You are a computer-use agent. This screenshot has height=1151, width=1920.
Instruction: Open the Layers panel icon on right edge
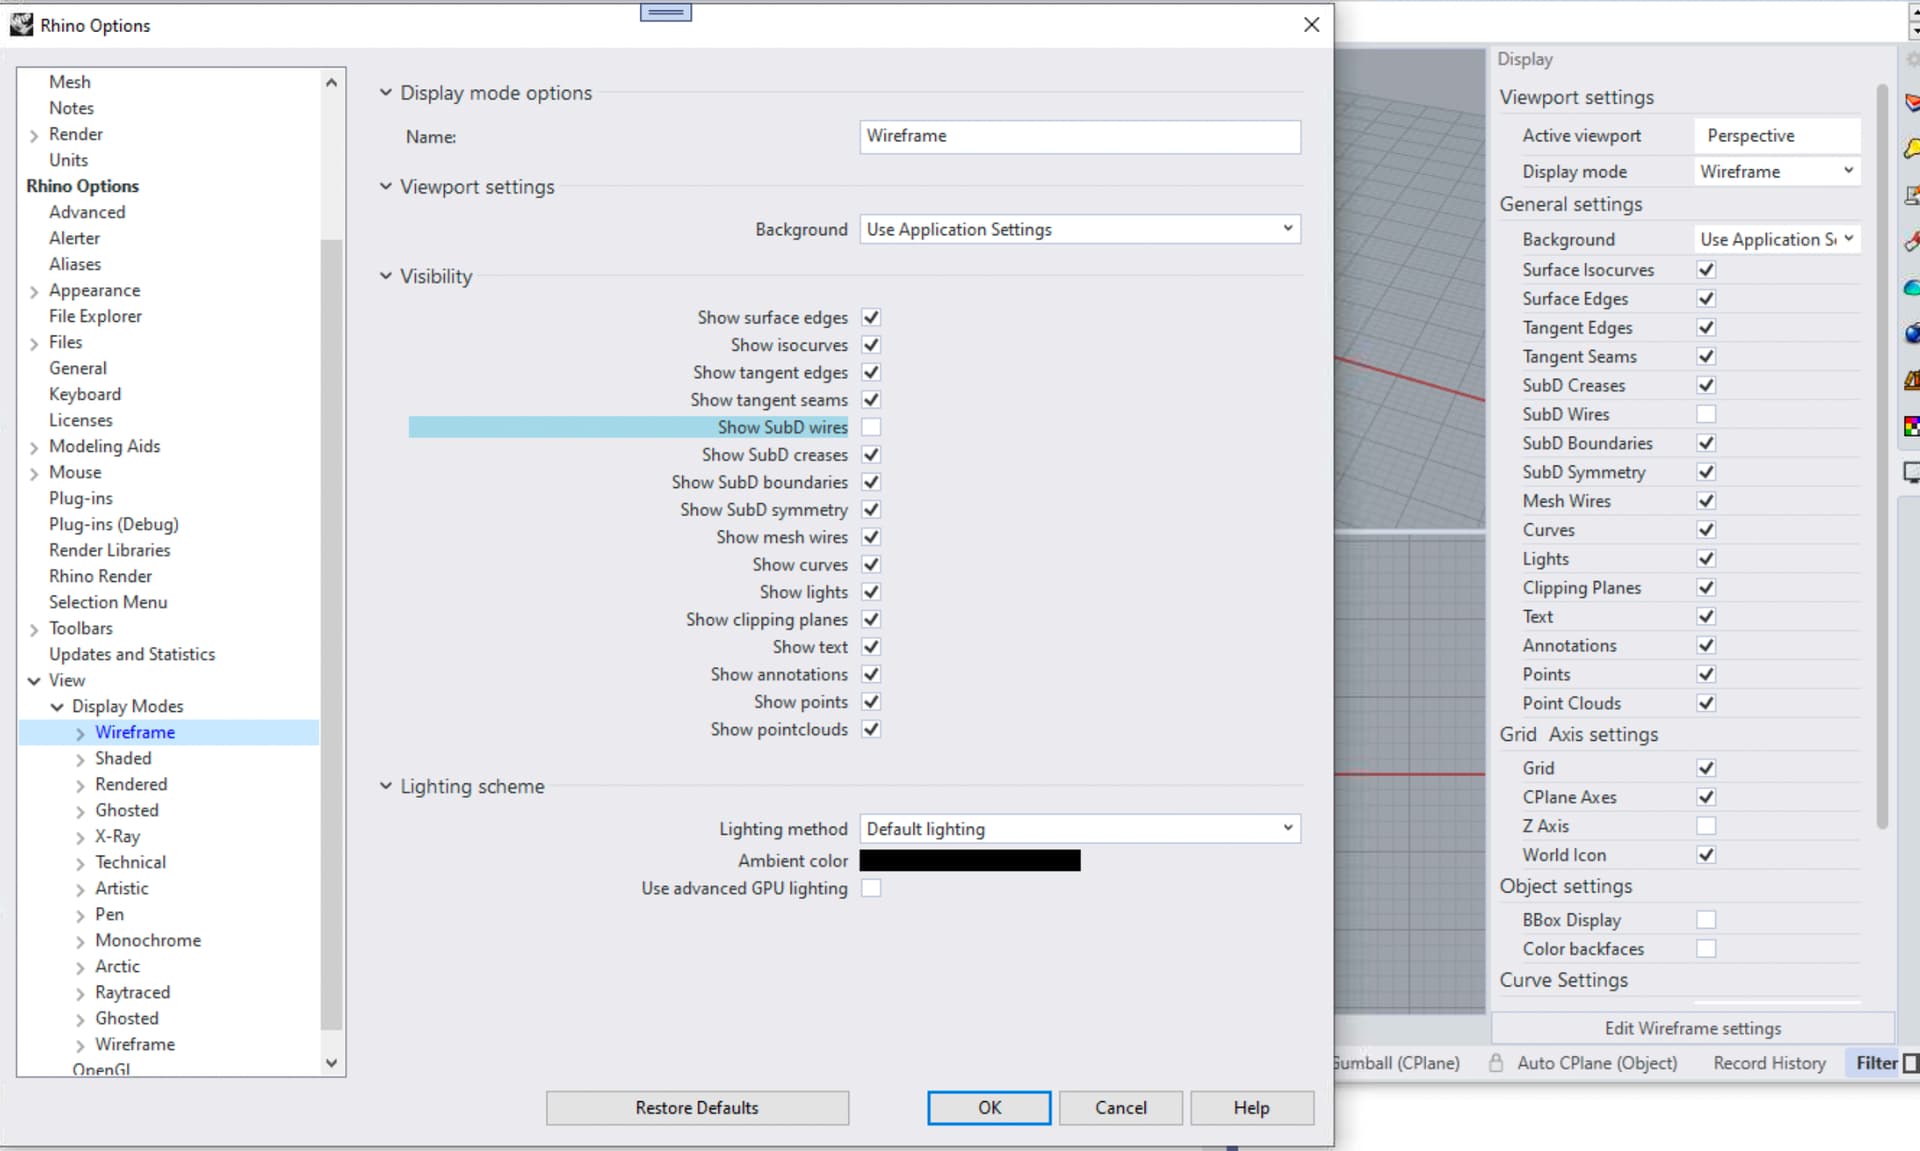tap(1912, 103)
